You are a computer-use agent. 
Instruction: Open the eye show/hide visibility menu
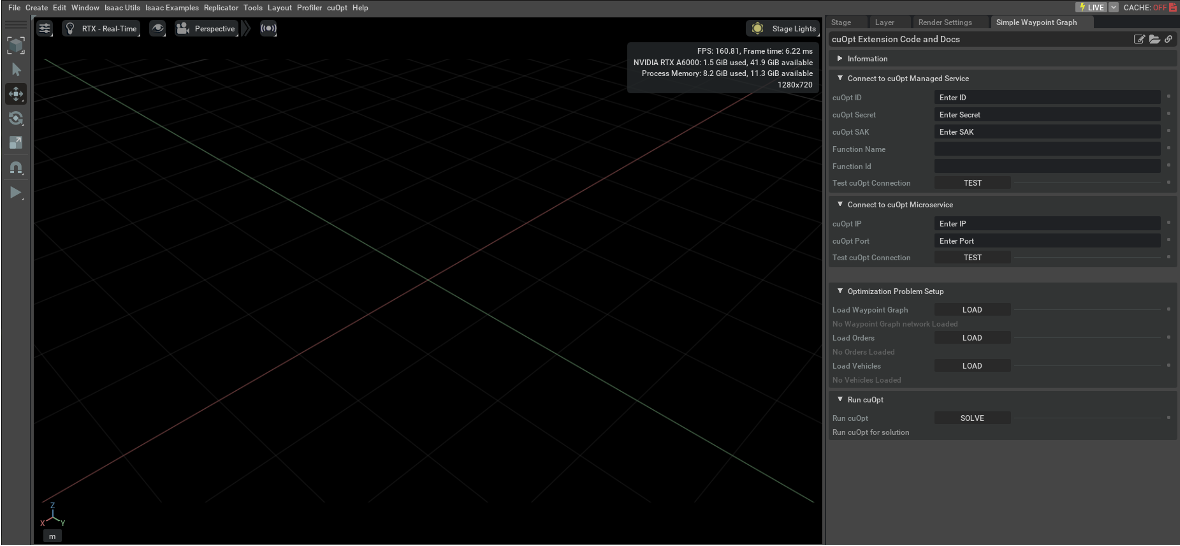[x=157, y=29]
